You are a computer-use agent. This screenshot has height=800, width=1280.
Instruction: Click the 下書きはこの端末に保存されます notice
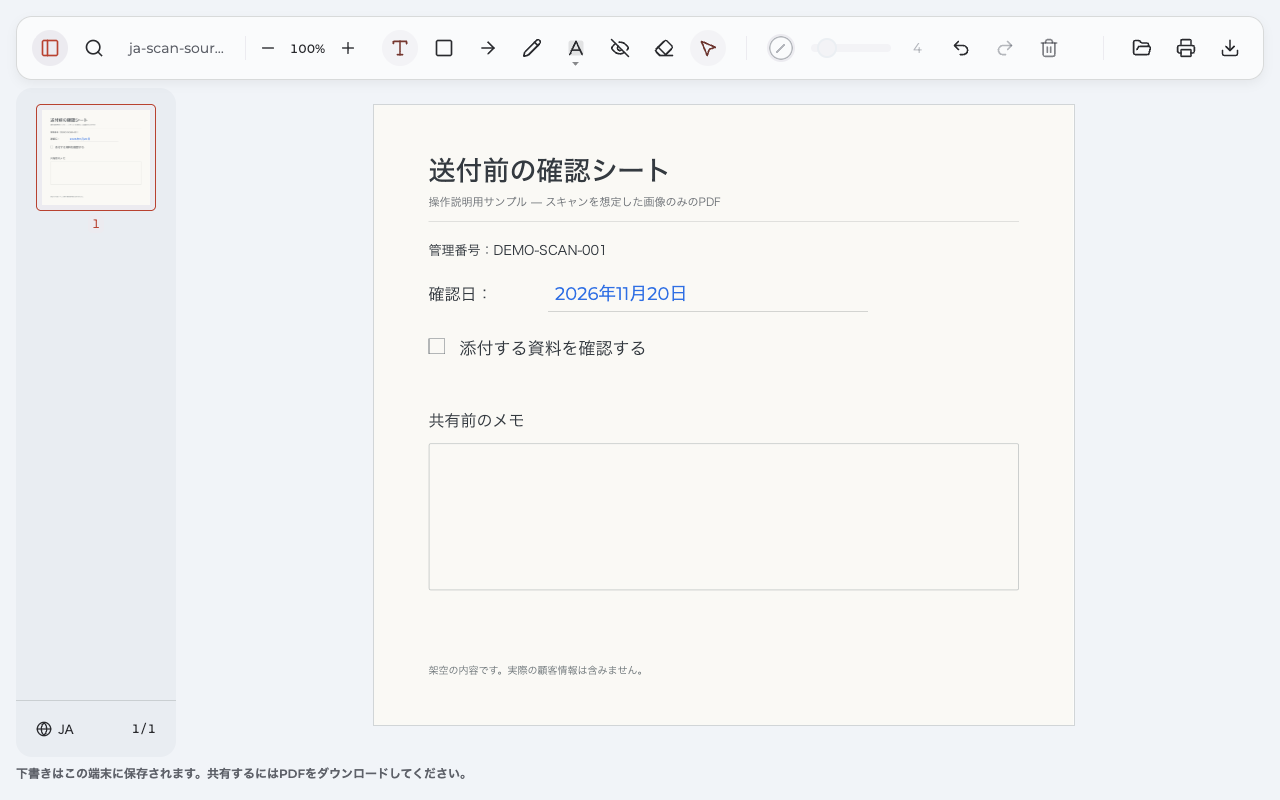242,774
